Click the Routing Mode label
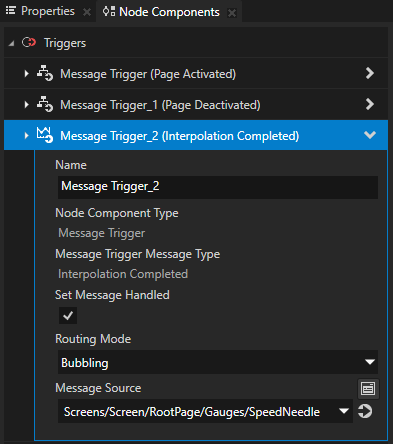 pyautogui.click(x=93, y=339)
